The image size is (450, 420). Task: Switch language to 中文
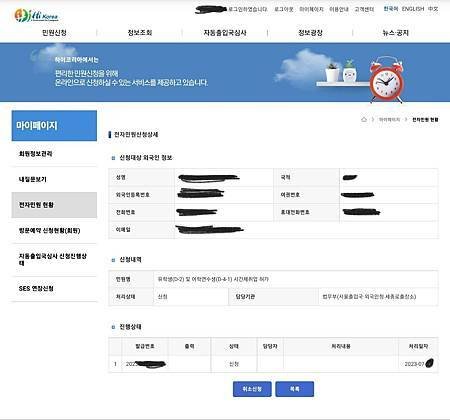coord(433,9)
